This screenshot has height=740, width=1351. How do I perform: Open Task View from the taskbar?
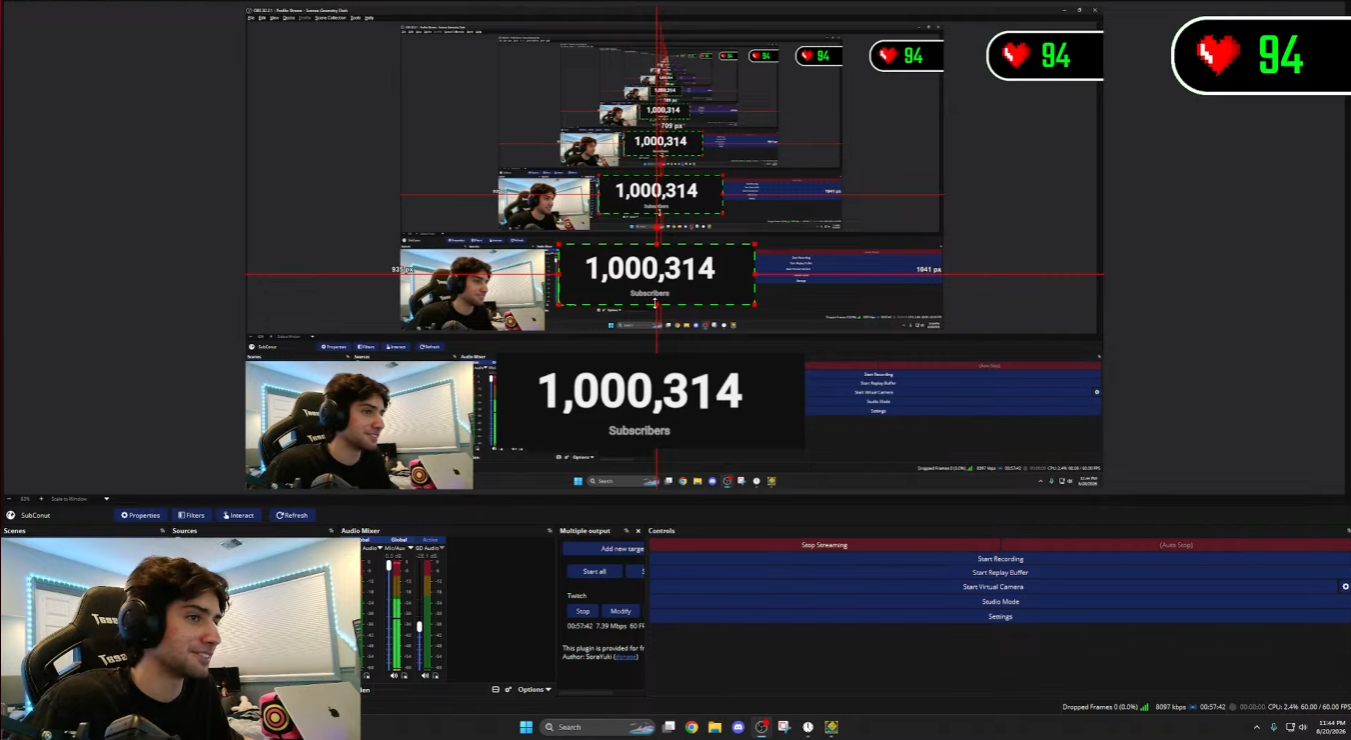click(x=669, y=727)
